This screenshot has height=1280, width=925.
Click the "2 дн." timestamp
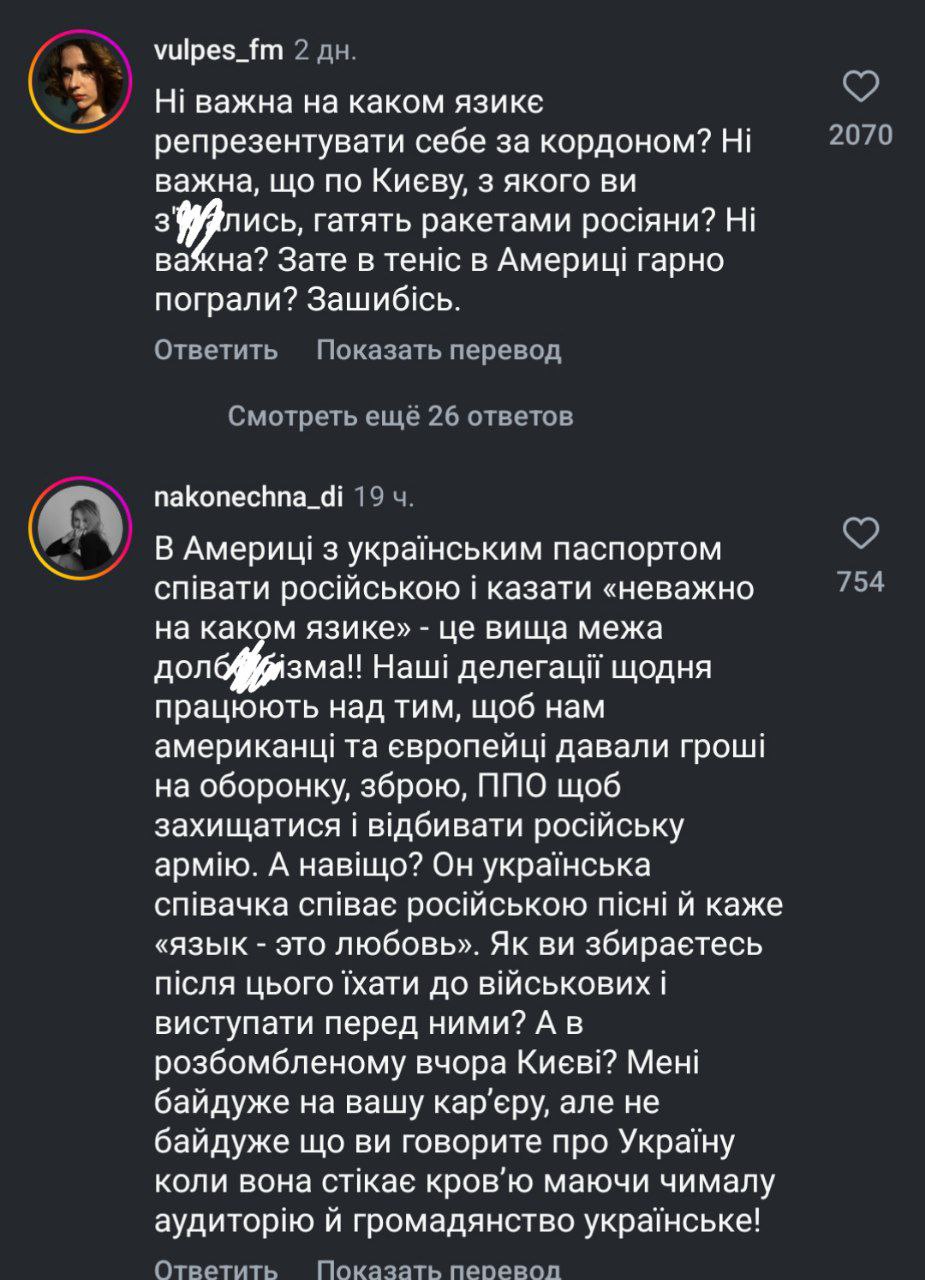[325, 51]
